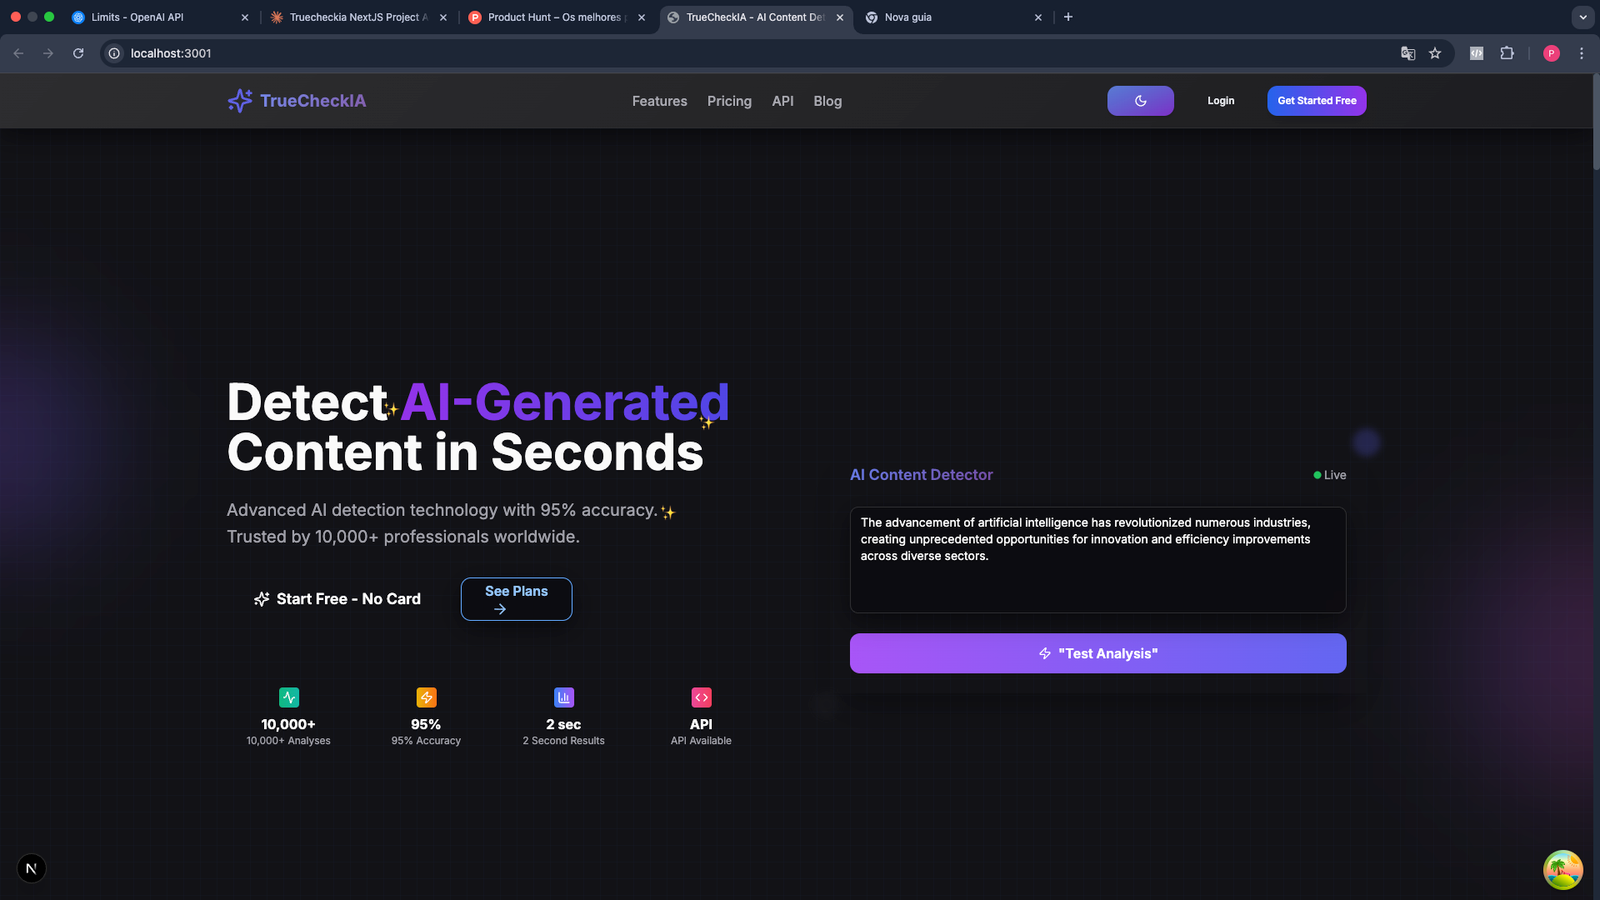Open the tab search dropdown arrow

[1582, 17]
